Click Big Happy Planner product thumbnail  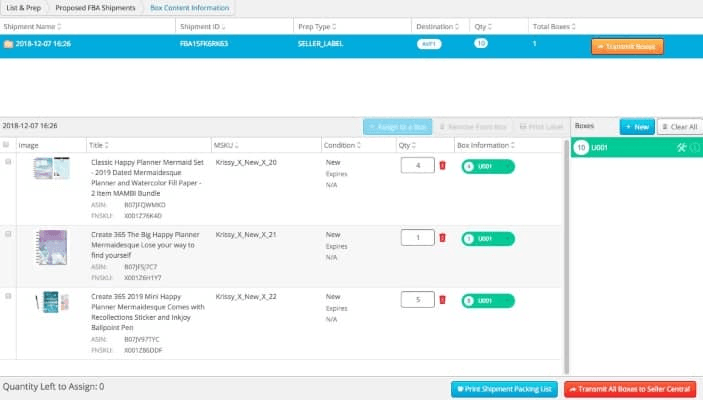point(52,247)
